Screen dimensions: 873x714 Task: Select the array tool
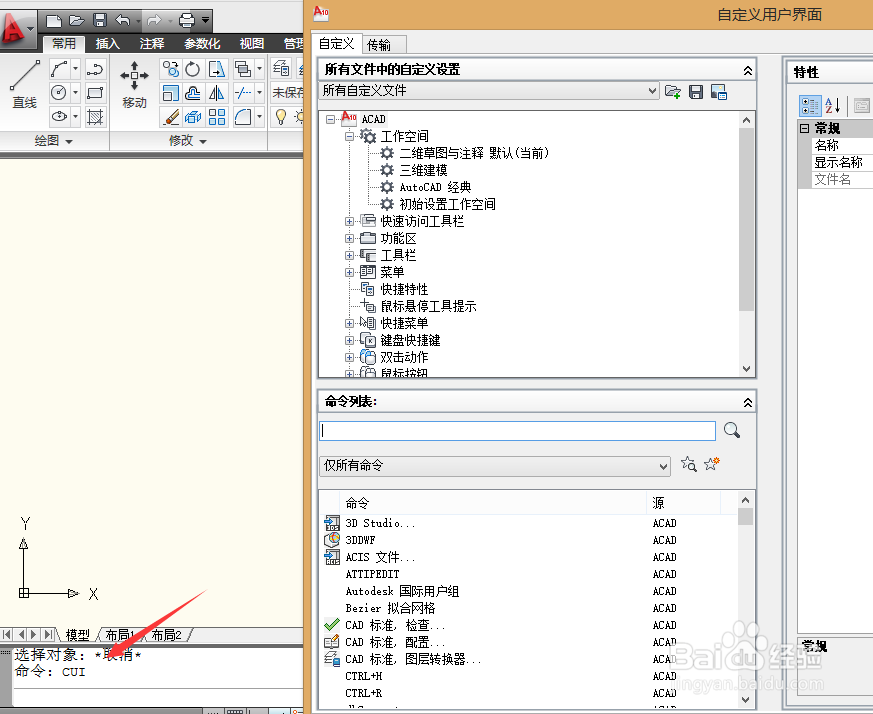pos(217,116)
